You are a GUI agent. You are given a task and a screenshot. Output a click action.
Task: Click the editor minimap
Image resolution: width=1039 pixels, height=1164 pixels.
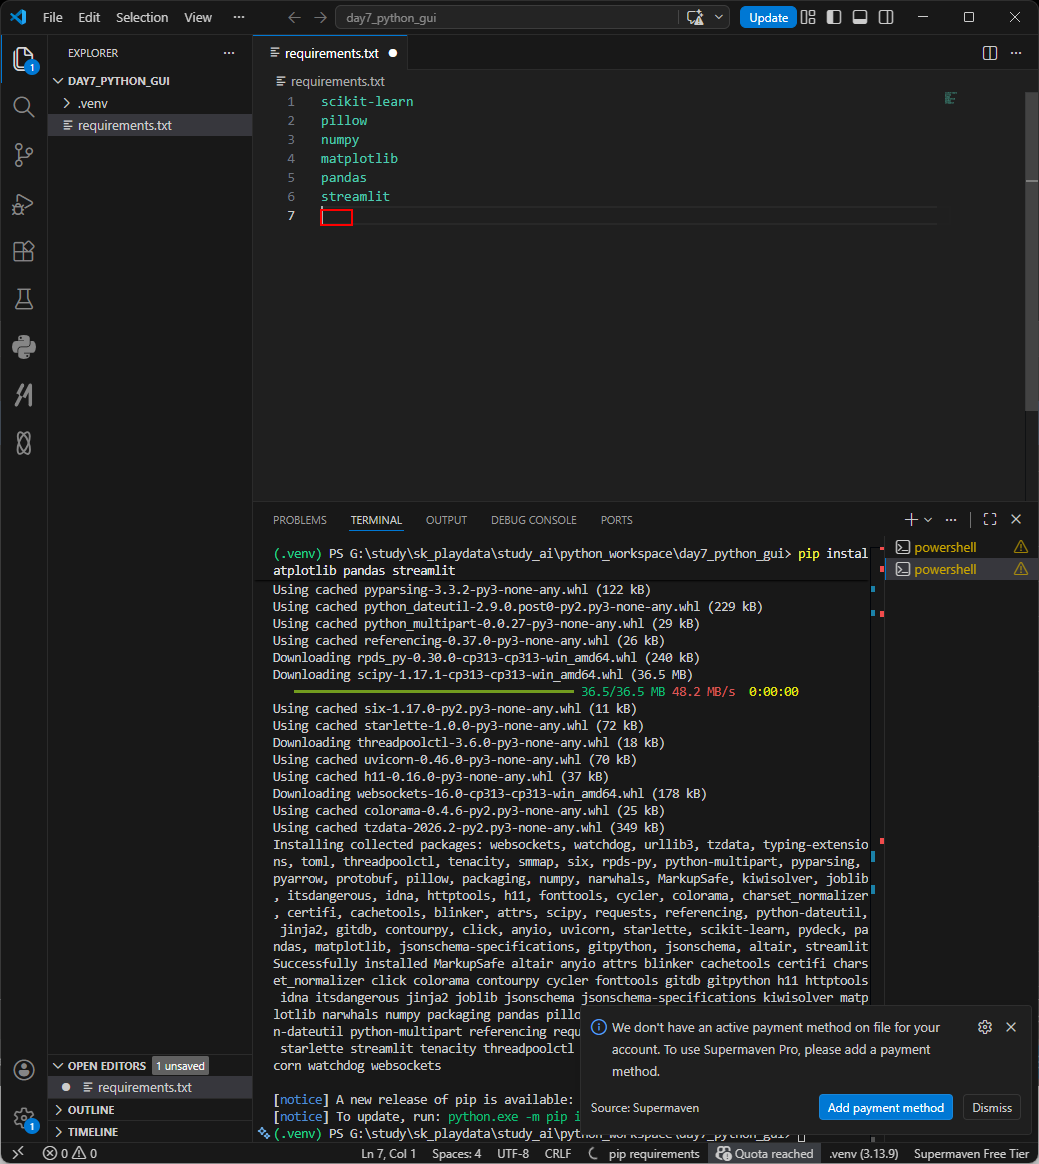(x=951, y=98)
